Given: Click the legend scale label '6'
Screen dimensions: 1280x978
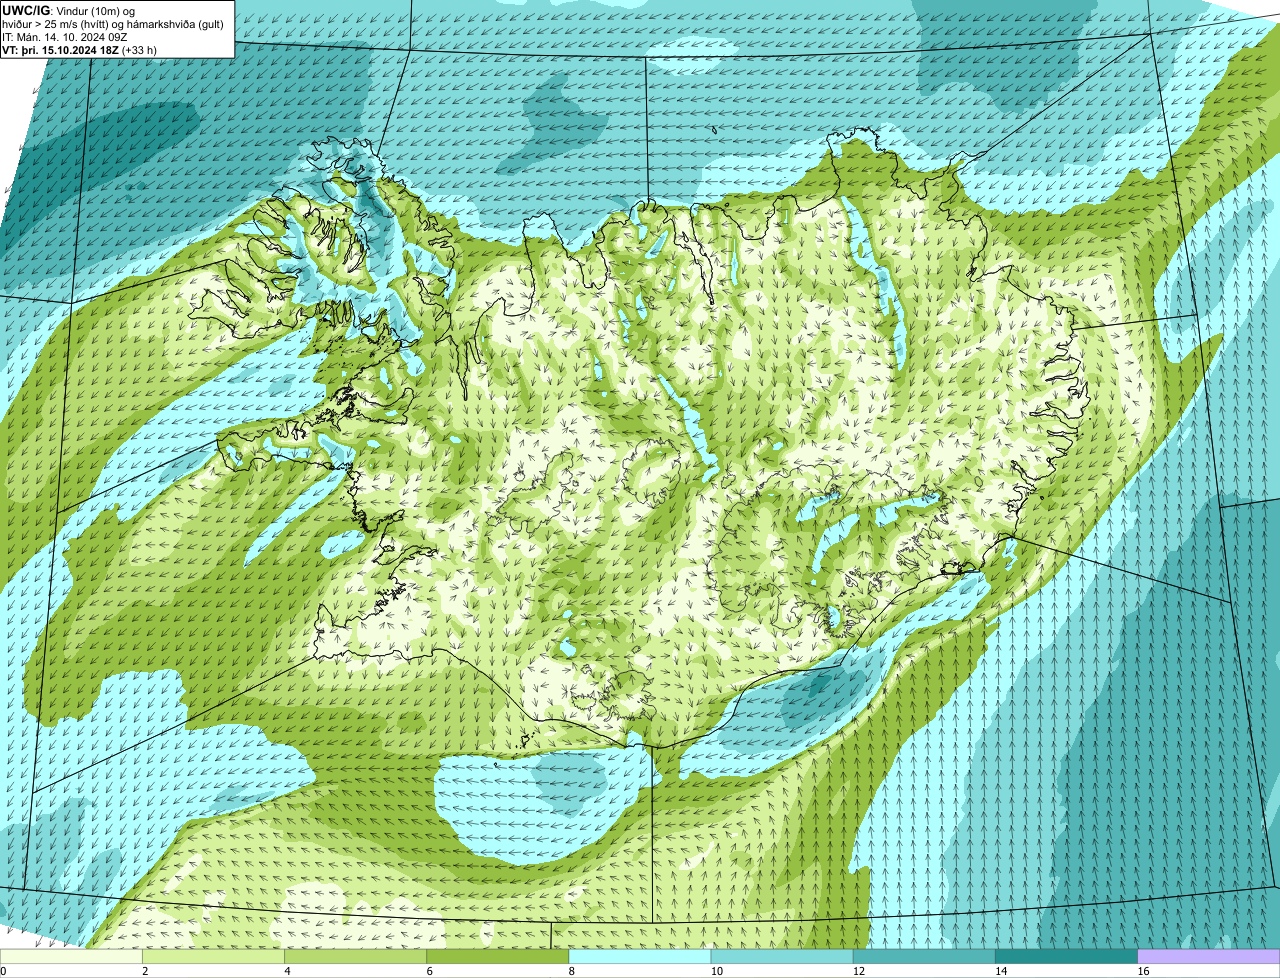Looking at the screenshot, I should [x=429, y=971].
